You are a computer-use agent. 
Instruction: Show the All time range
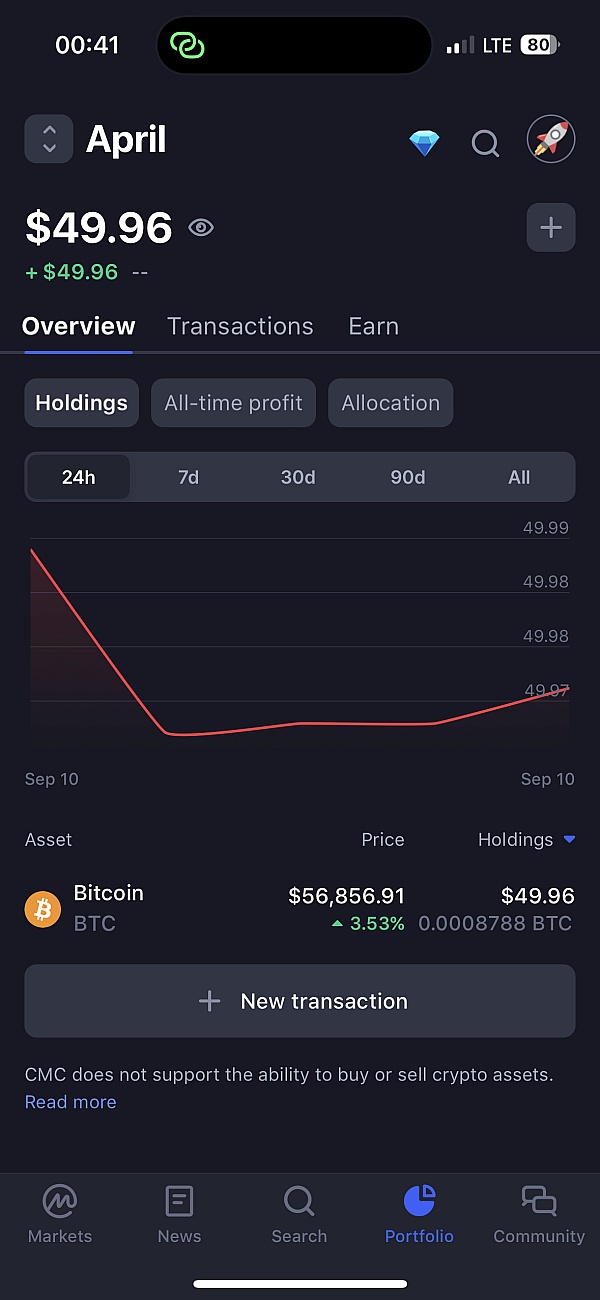[519, 477]
